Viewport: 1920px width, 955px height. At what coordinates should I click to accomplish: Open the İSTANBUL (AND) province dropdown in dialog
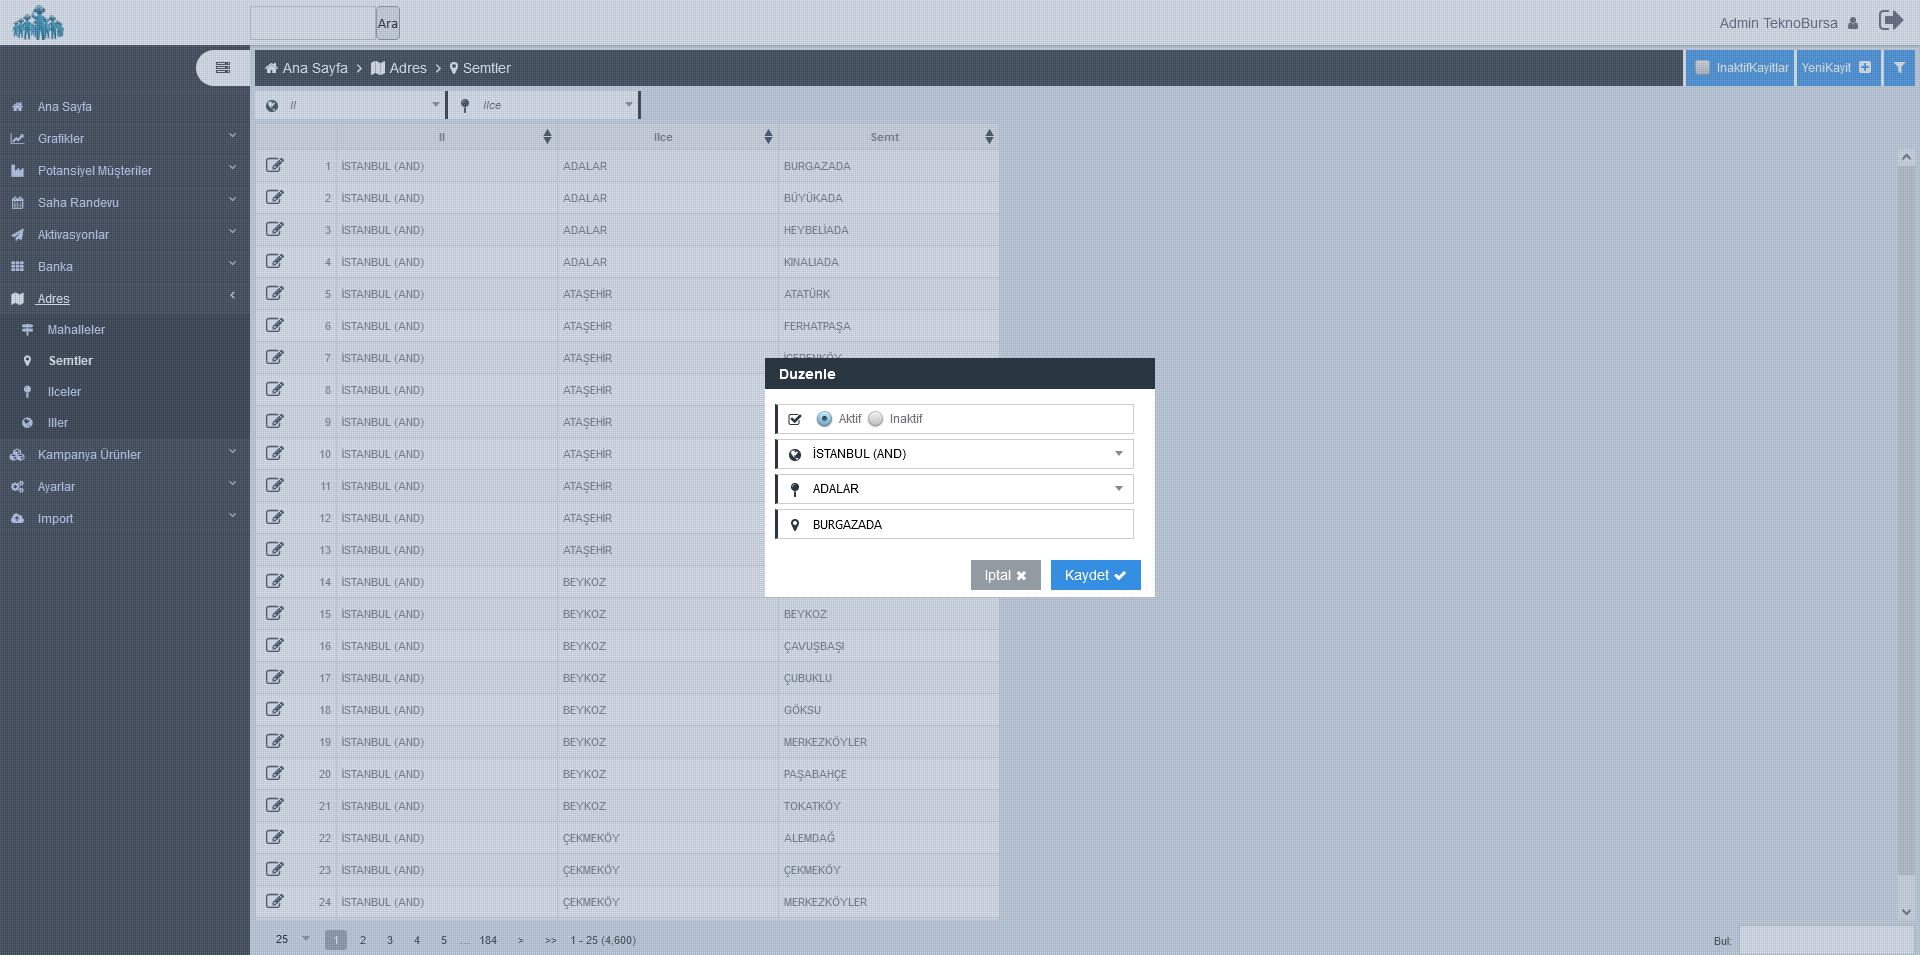966,454
